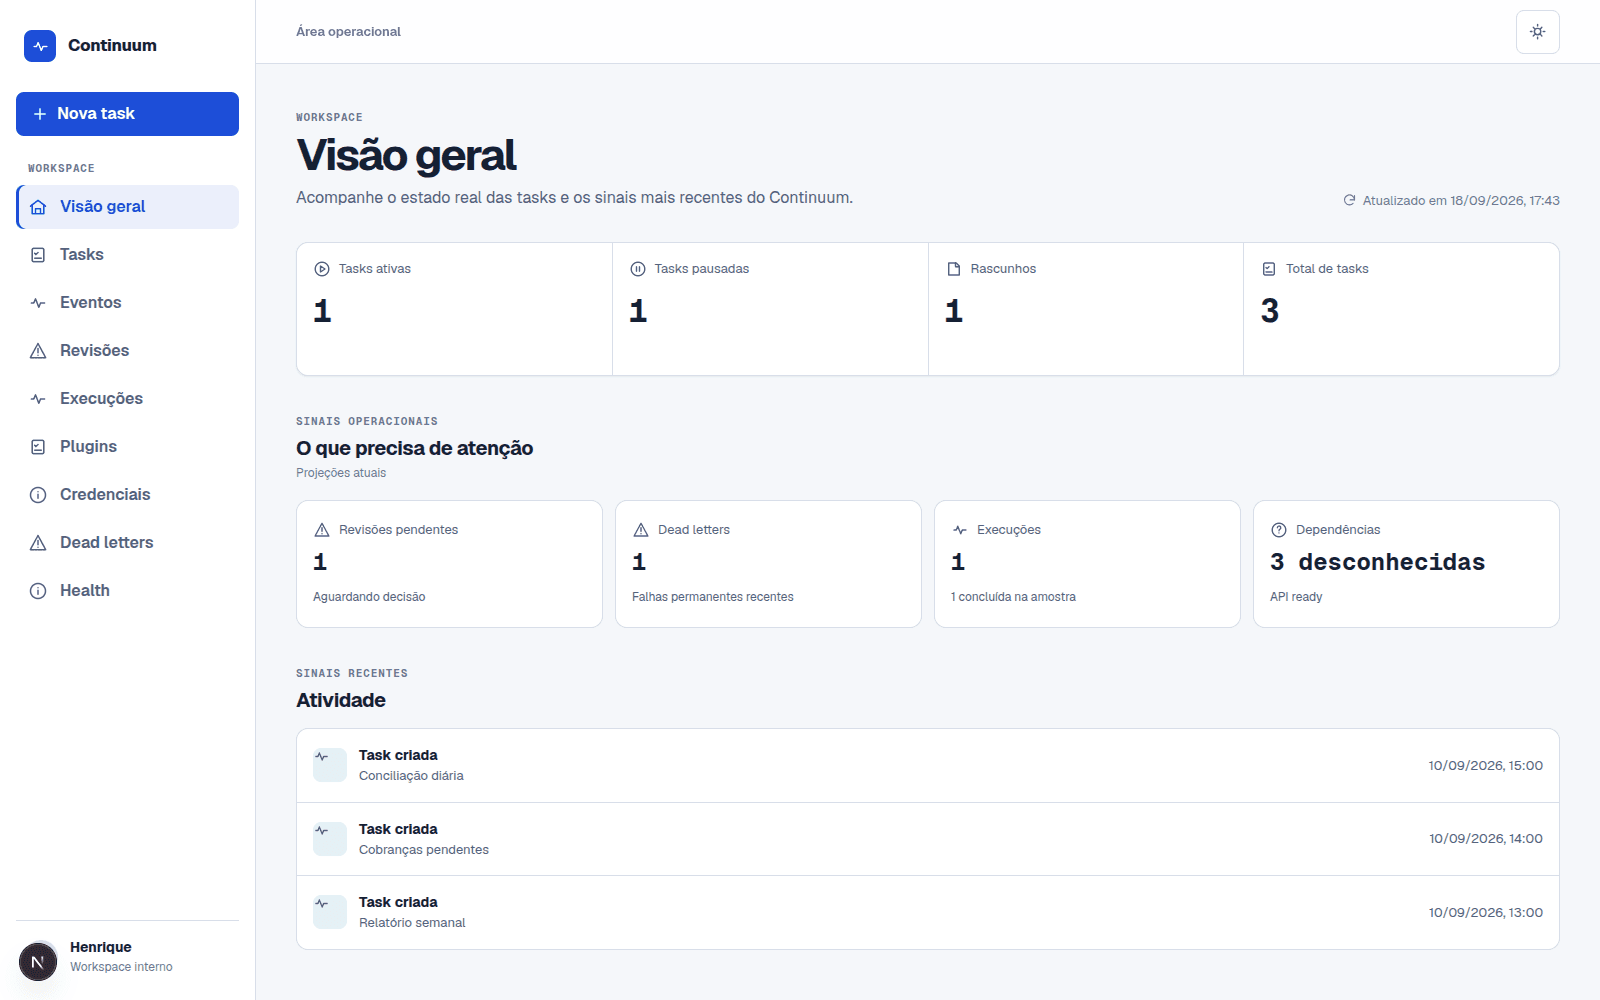The image size is (1600, 1000).
Task: Click the Continuum logo icon
Action: point(40,46)
